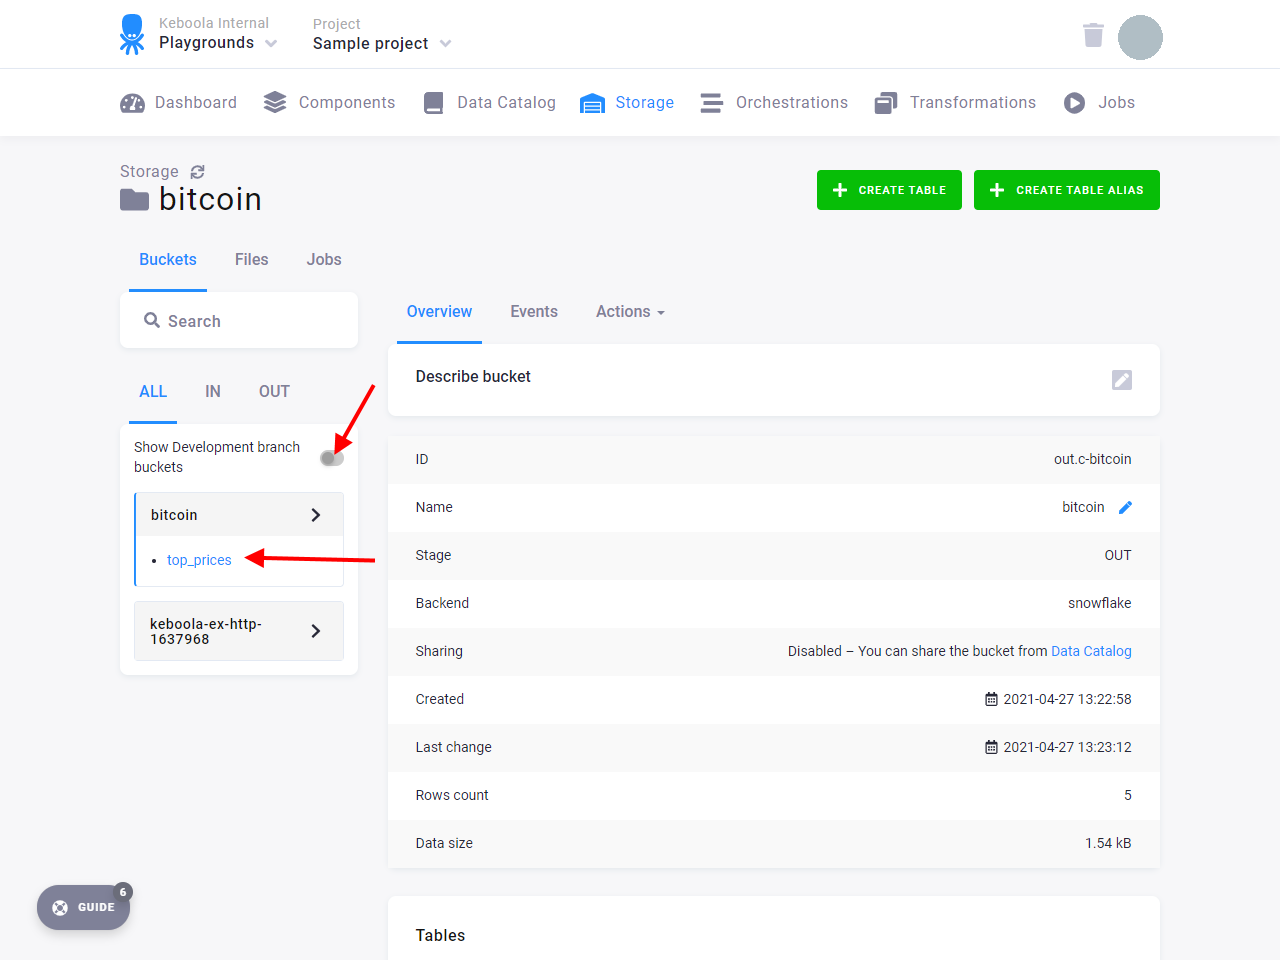Image resolution: width=1280 pixels, height=960 pixels.
Task: Expand the keboola-ex-http-1637968 bucket
Action: [x=315, y=631]
